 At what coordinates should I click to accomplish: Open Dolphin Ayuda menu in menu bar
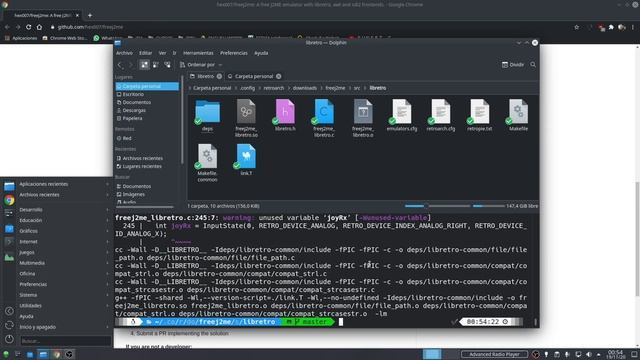[261, 53]
